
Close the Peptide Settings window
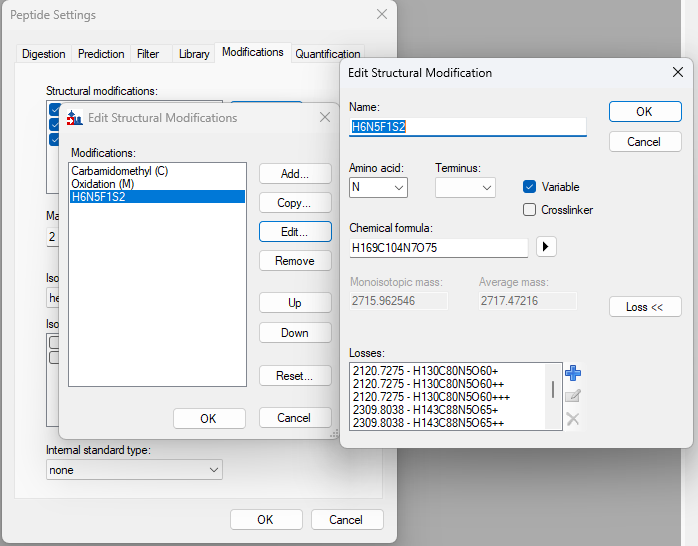tap(381, 15)
